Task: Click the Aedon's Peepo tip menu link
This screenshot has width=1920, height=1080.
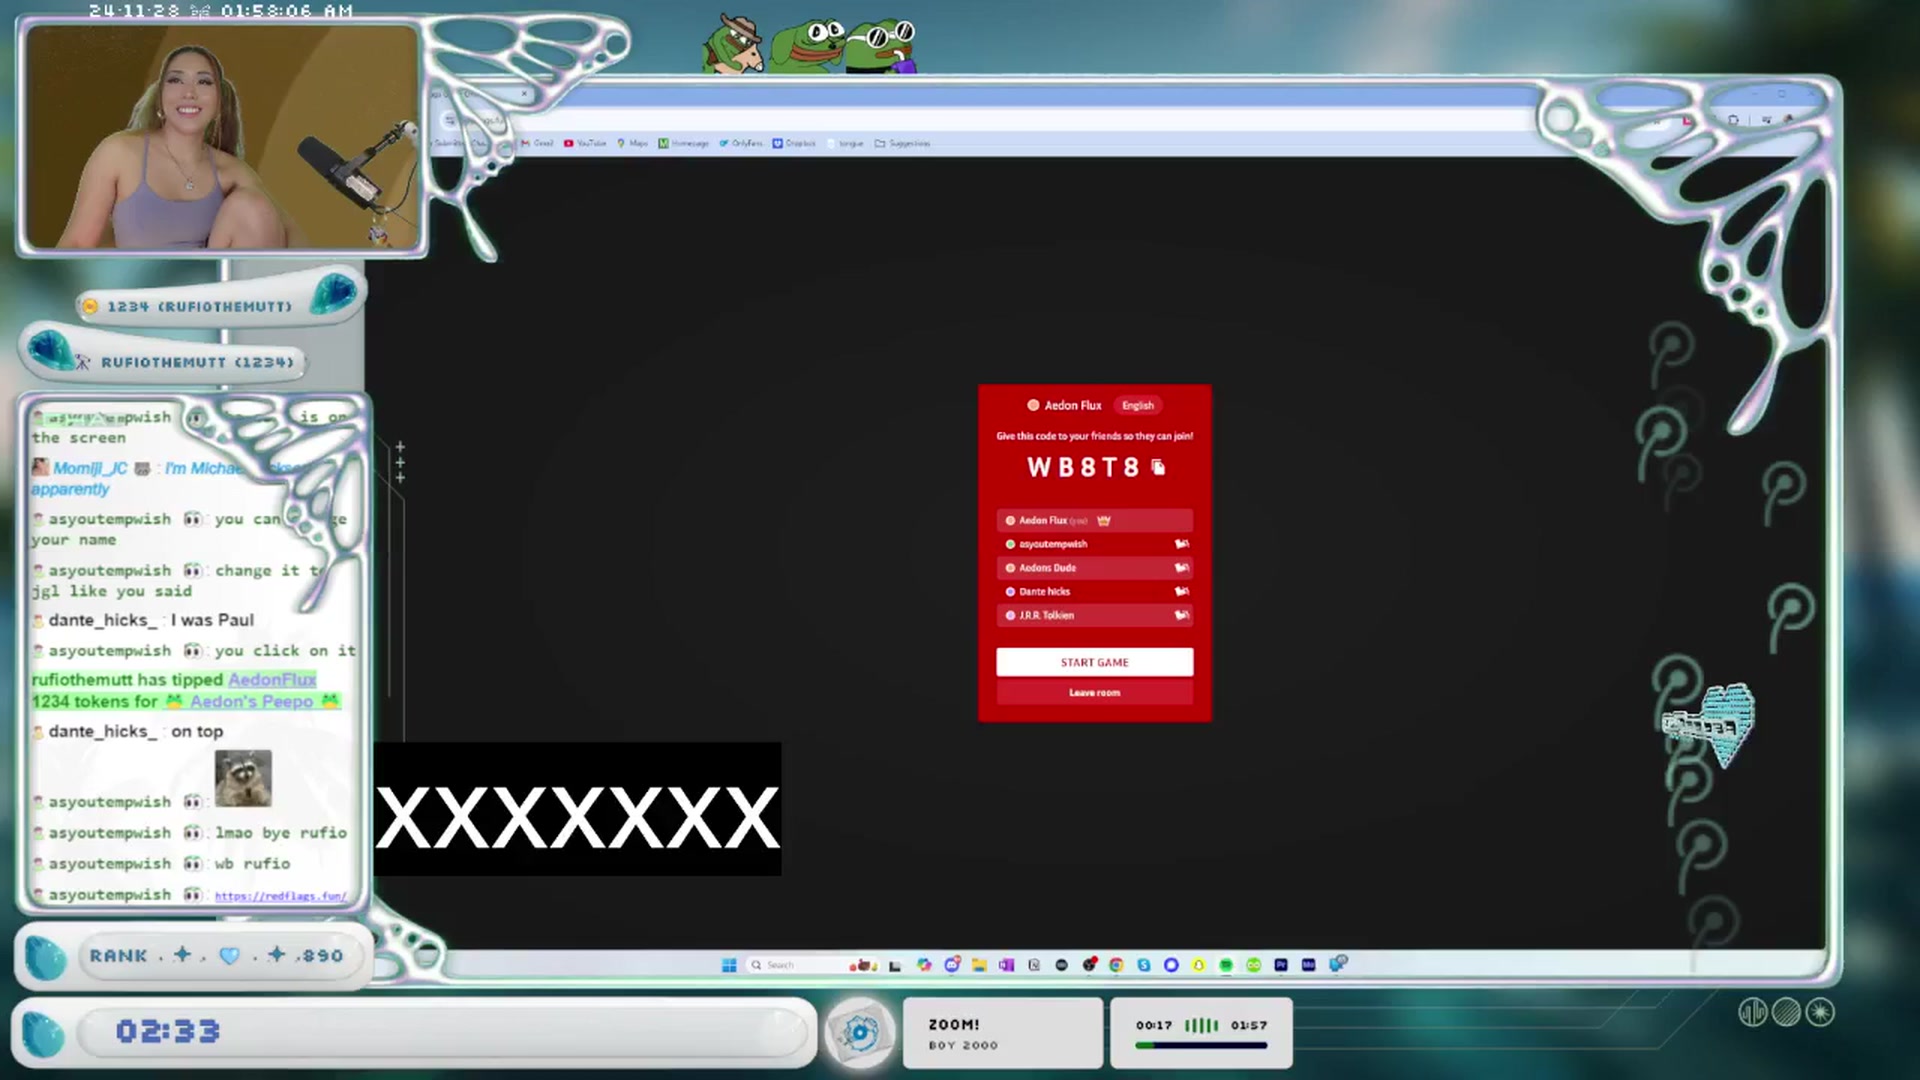Action: (252, 701)
